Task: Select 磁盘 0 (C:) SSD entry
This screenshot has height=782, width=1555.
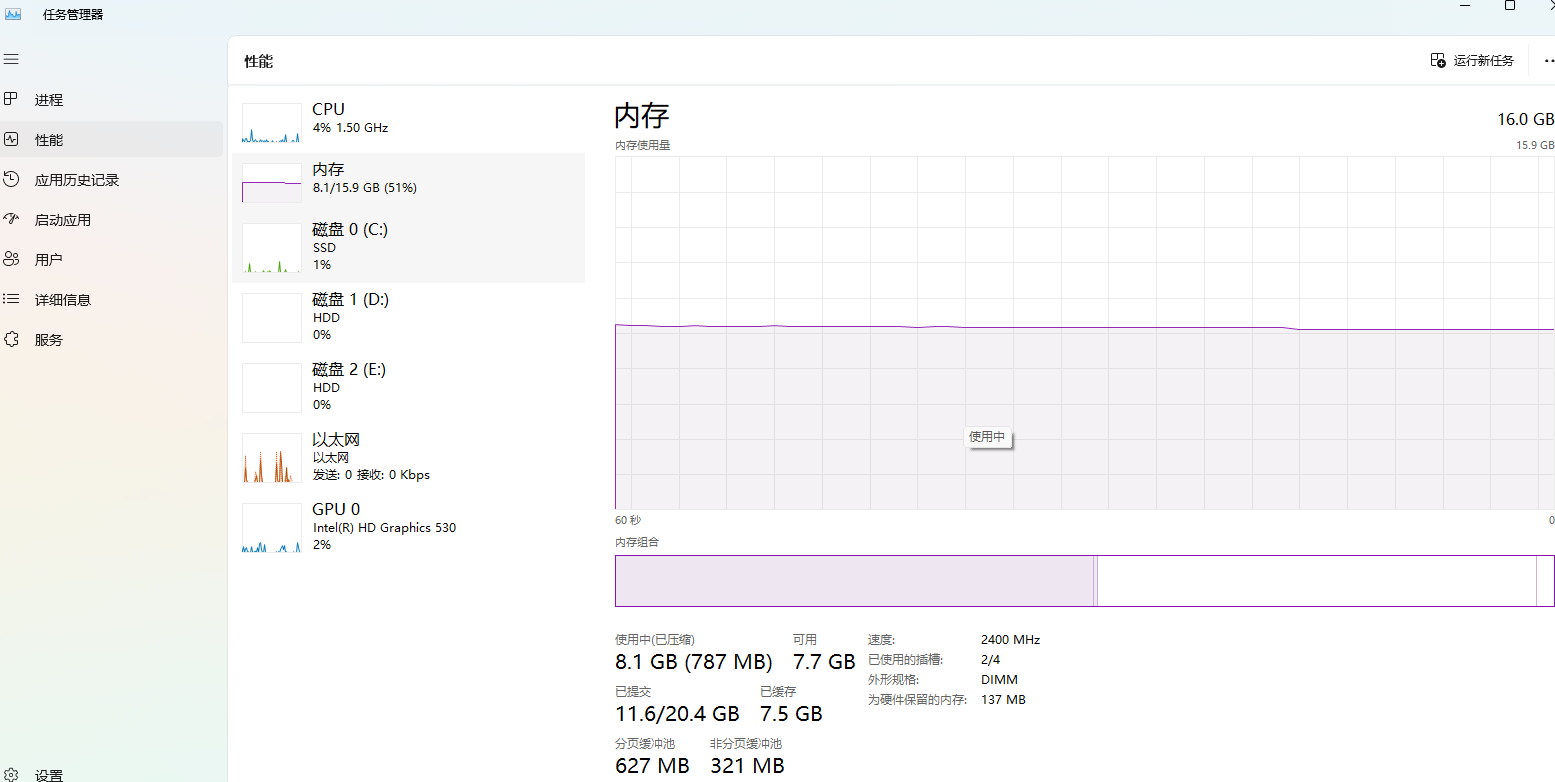Action: (x=408, y=247)
